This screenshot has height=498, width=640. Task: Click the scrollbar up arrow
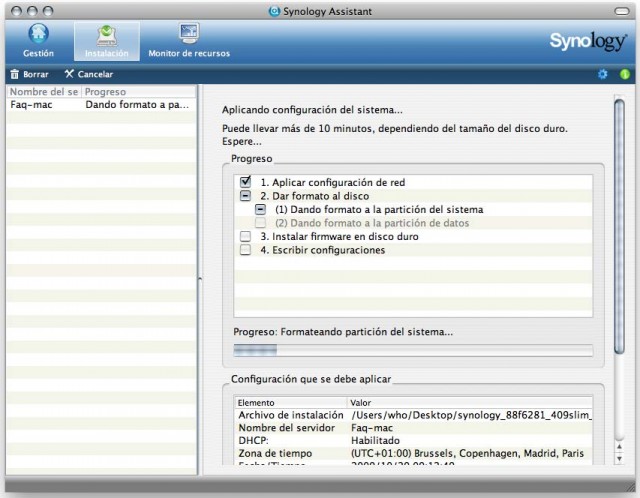619,447
